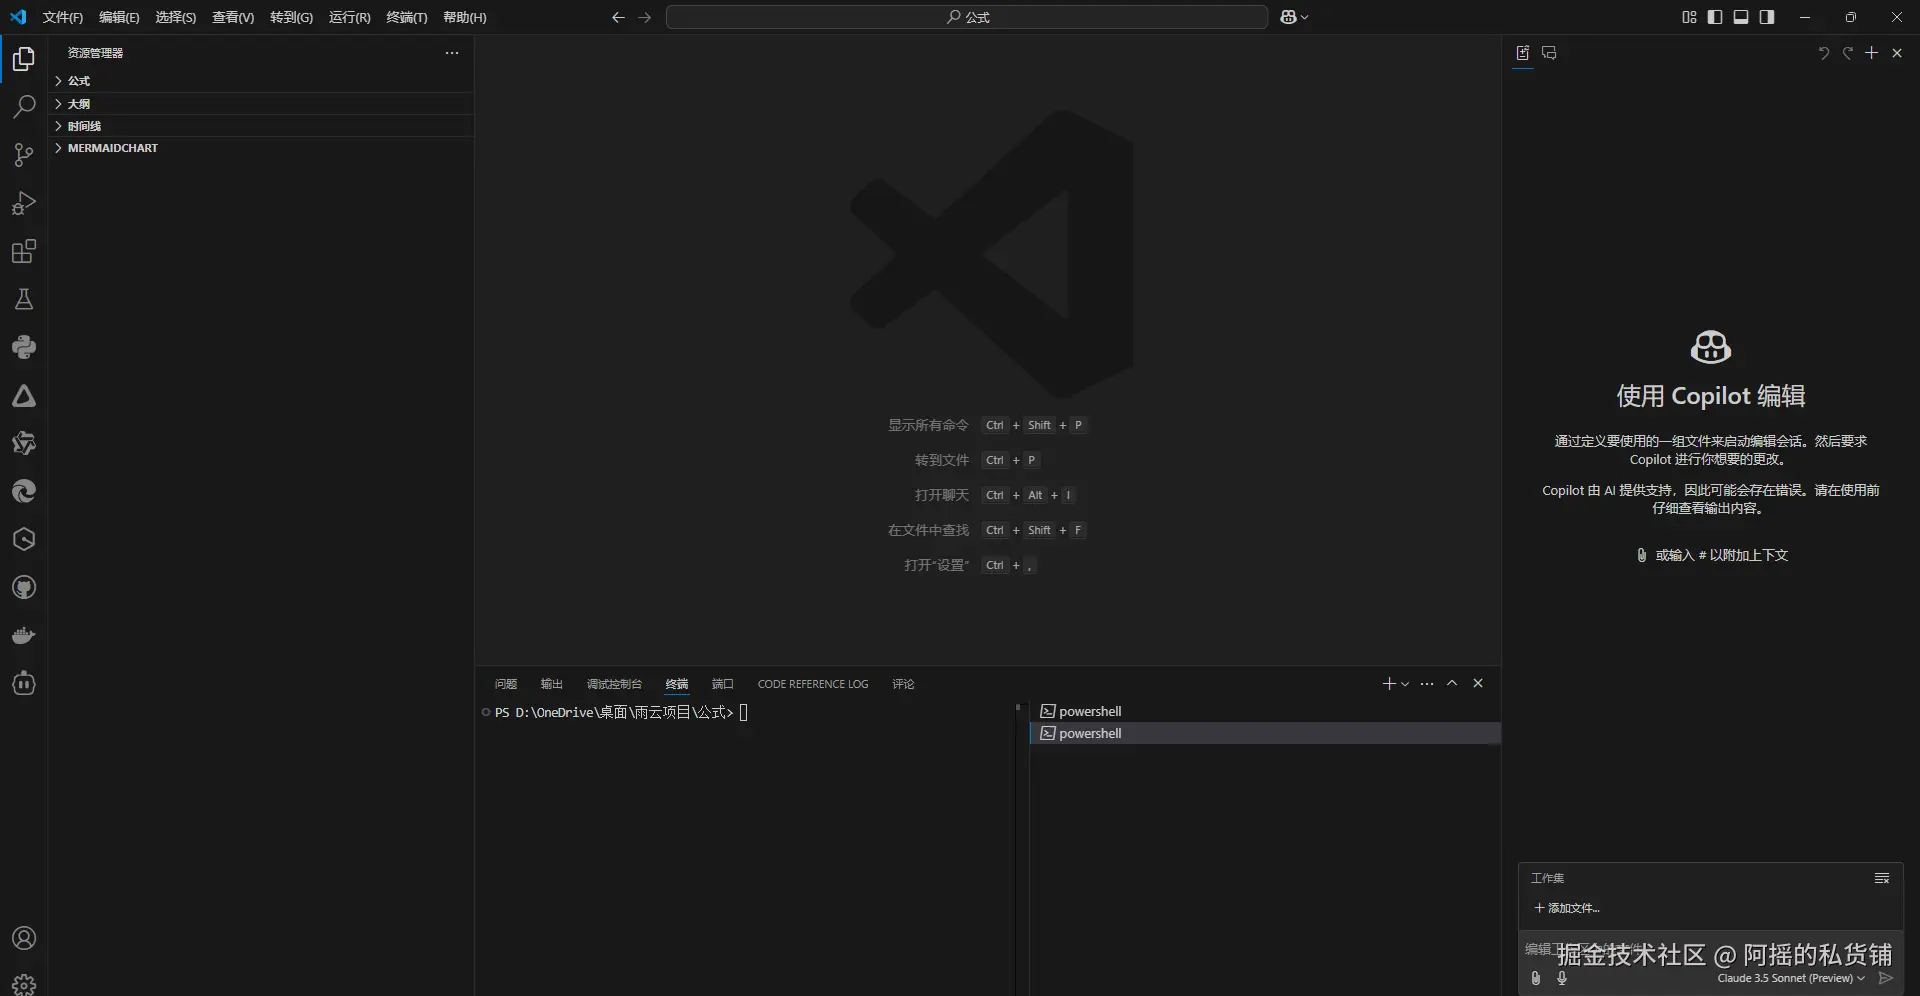
Task: Open the Explorer view in activity bar
Action: point(24,59)
